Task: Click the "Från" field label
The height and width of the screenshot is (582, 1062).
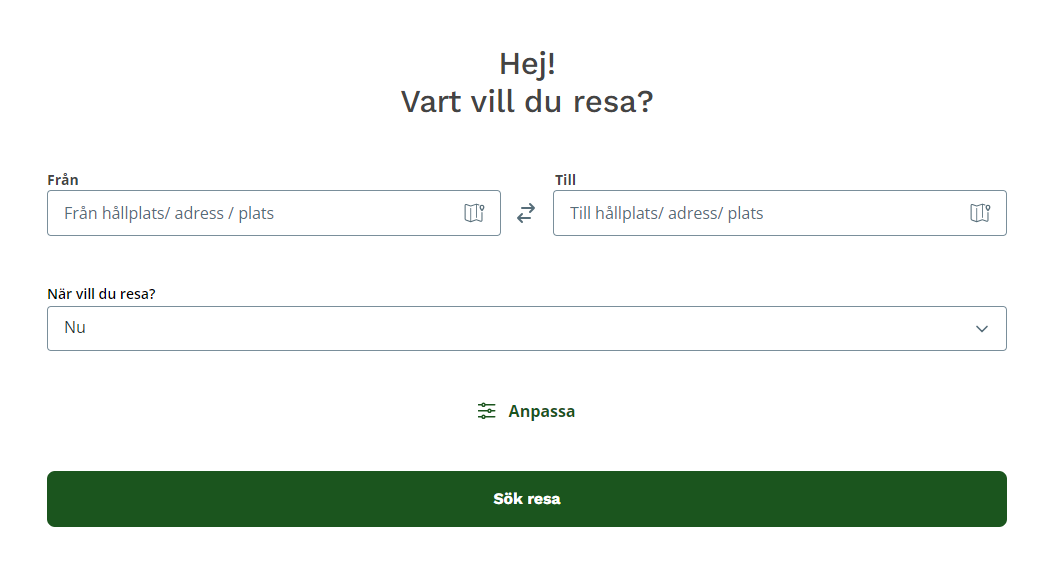Action: 63,180
